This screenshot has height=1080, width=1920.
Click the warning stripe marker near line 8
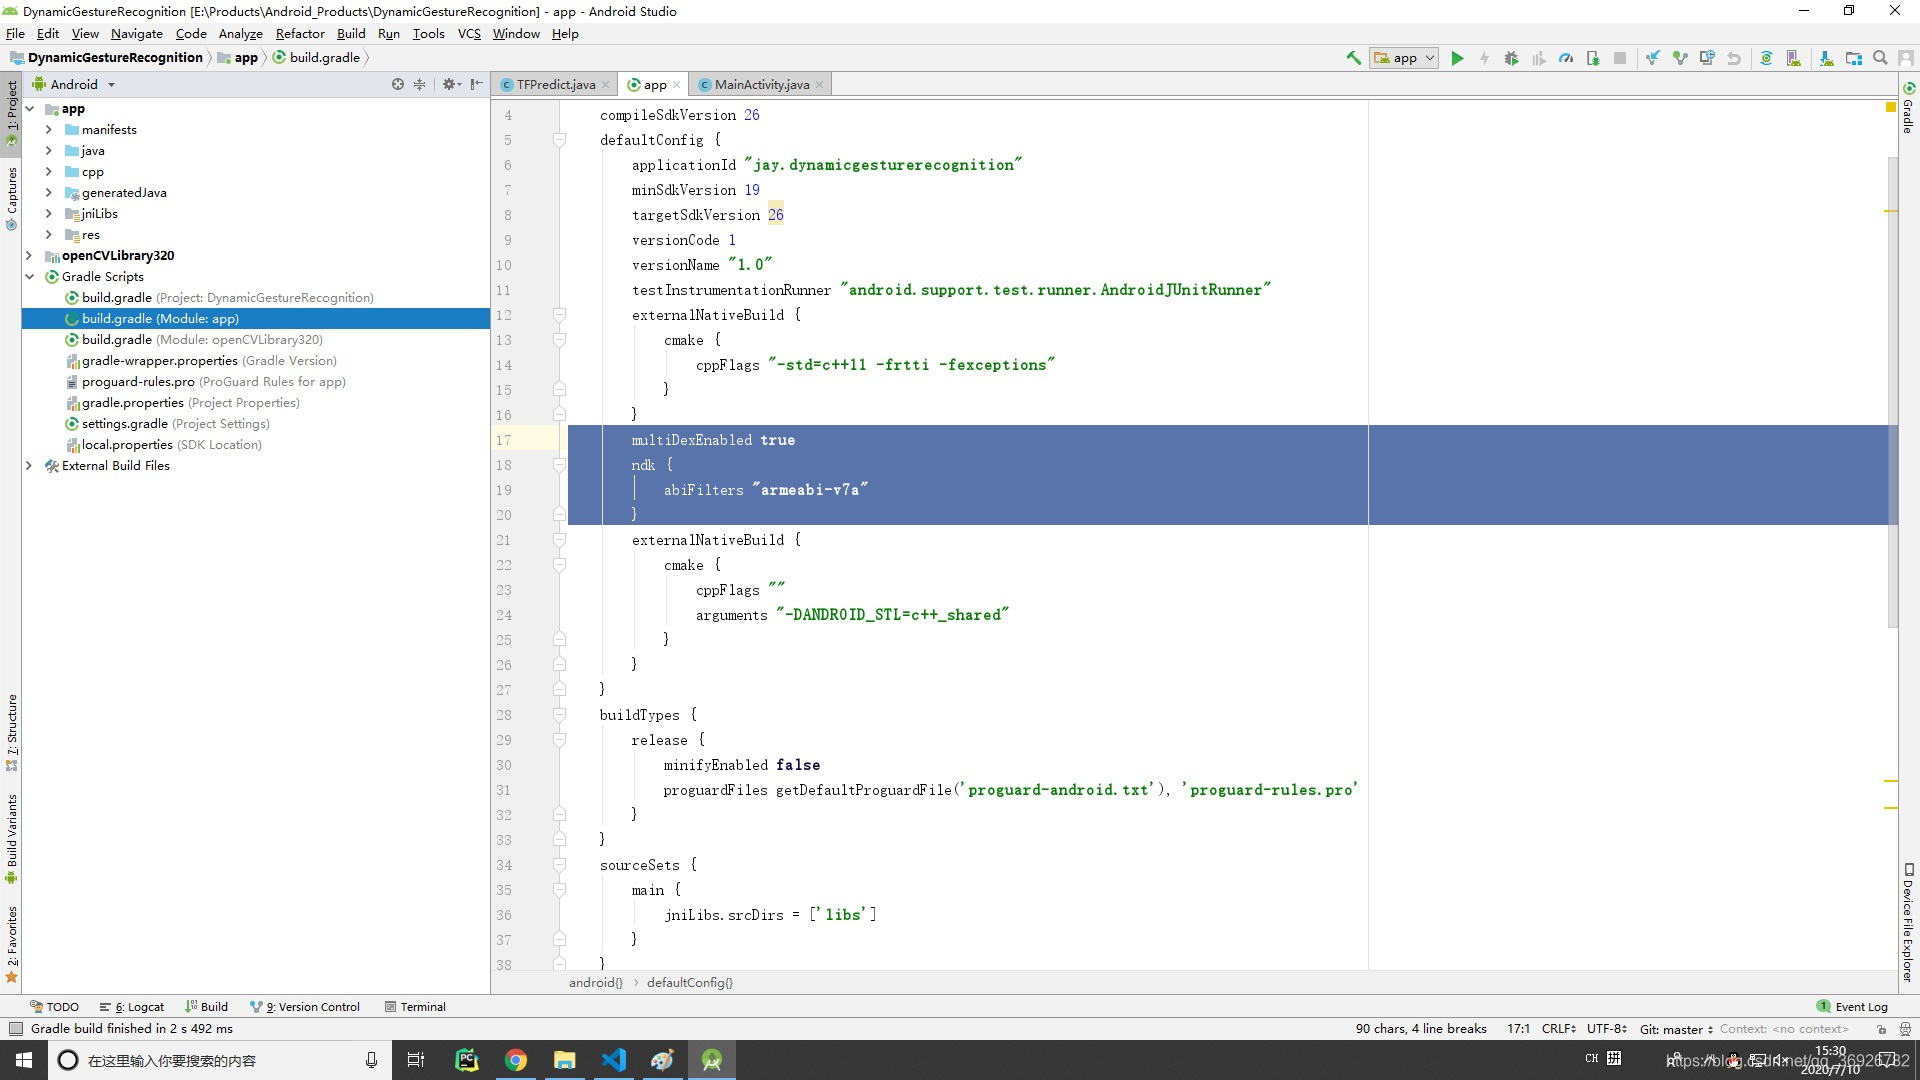(x=1891, y=211)
